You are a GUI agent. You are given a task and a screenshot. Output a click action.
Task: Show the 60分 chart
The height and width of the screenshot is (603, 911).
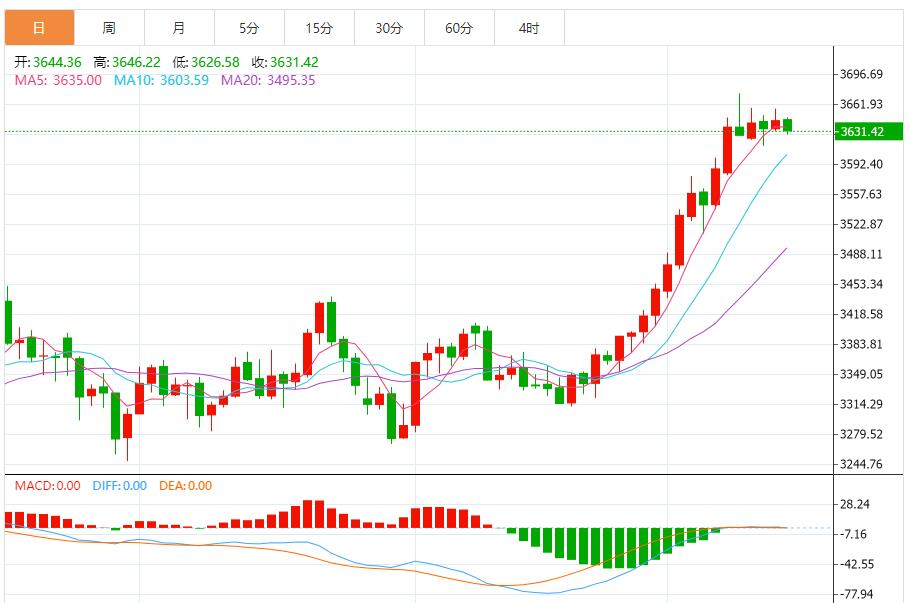458,28
